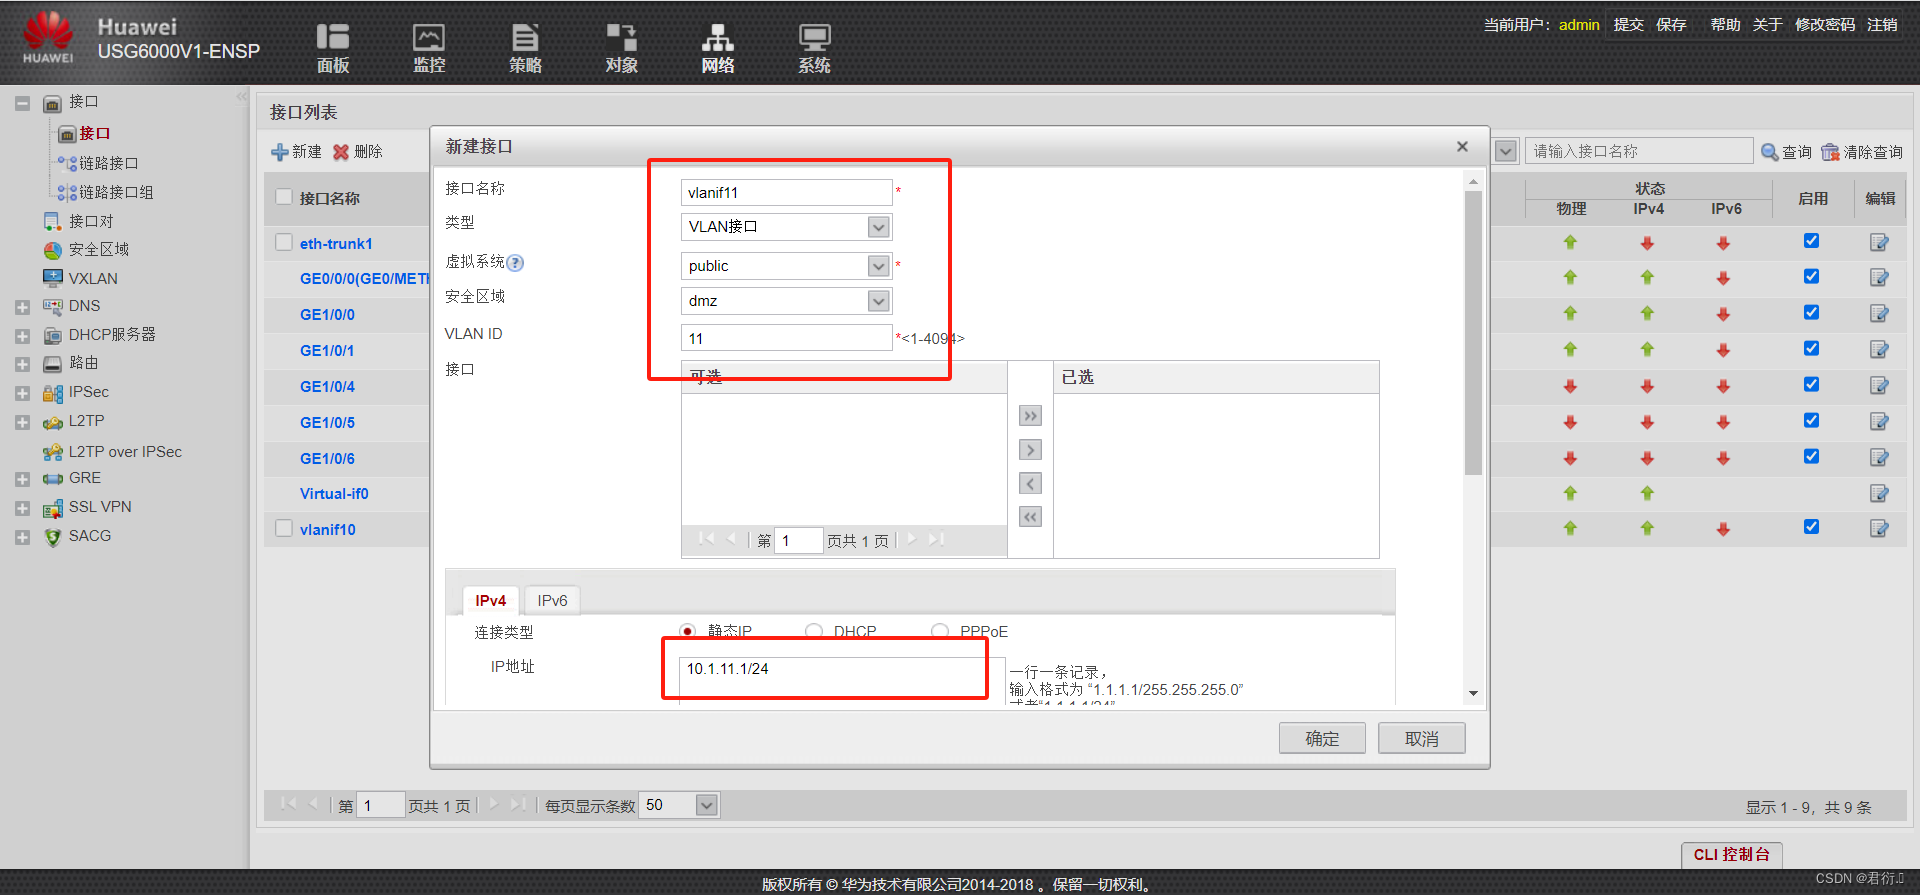Select L2TP over IPSec in the sidebar
Screen dimensions: 1920x895
(x=125, y=452)
